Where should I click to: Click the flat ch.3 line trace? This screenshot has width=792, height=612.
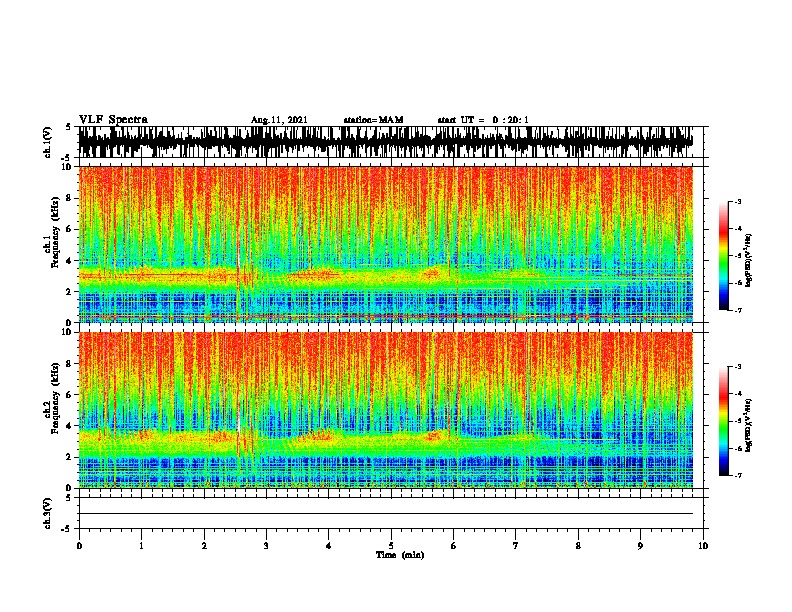tap(385, 514)
